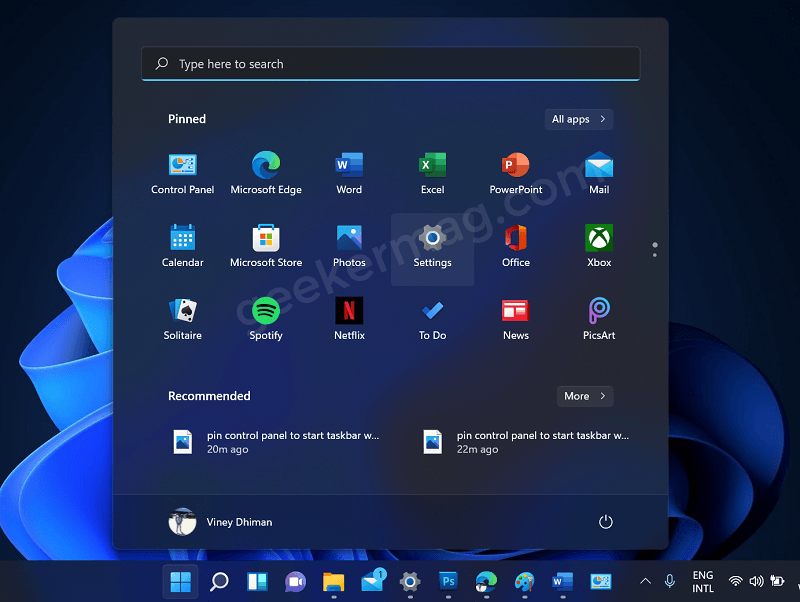This screenshot has height=602, width=800.
Task: Click More in the Recommended section
Action: click(x=585, y=396)
